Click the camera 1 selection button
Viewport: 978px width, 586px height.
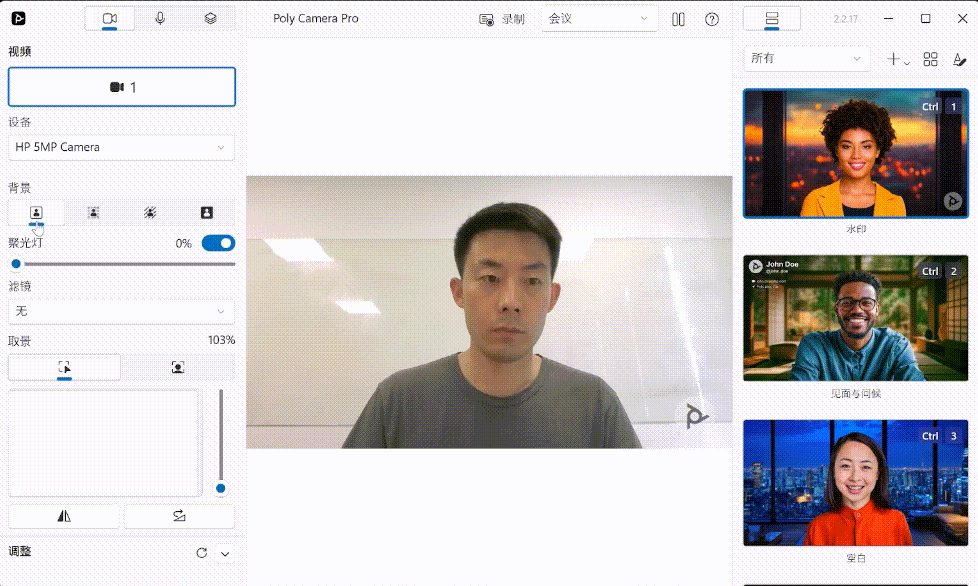click(121, 87)
